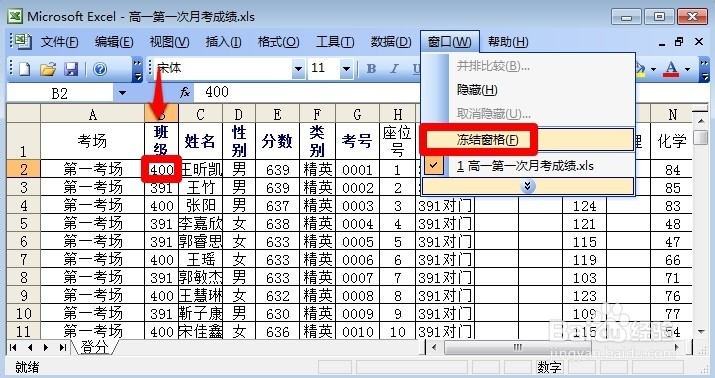715x378 pixels.
Task: Restore the workbook window inside Excel
Action: point(679,42)
